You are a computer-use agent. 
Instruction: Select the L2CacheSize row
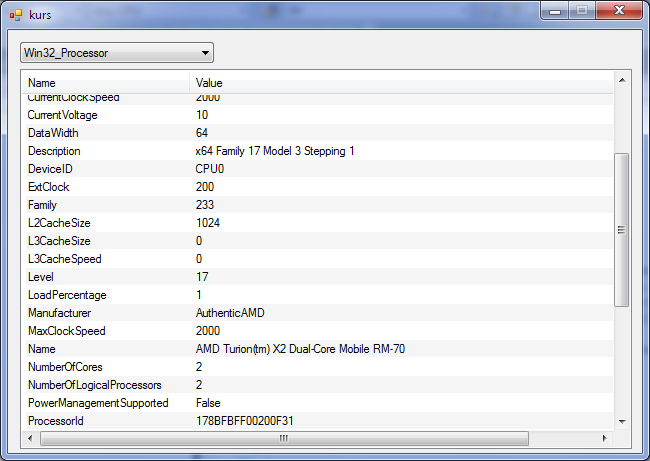[318, 223]
